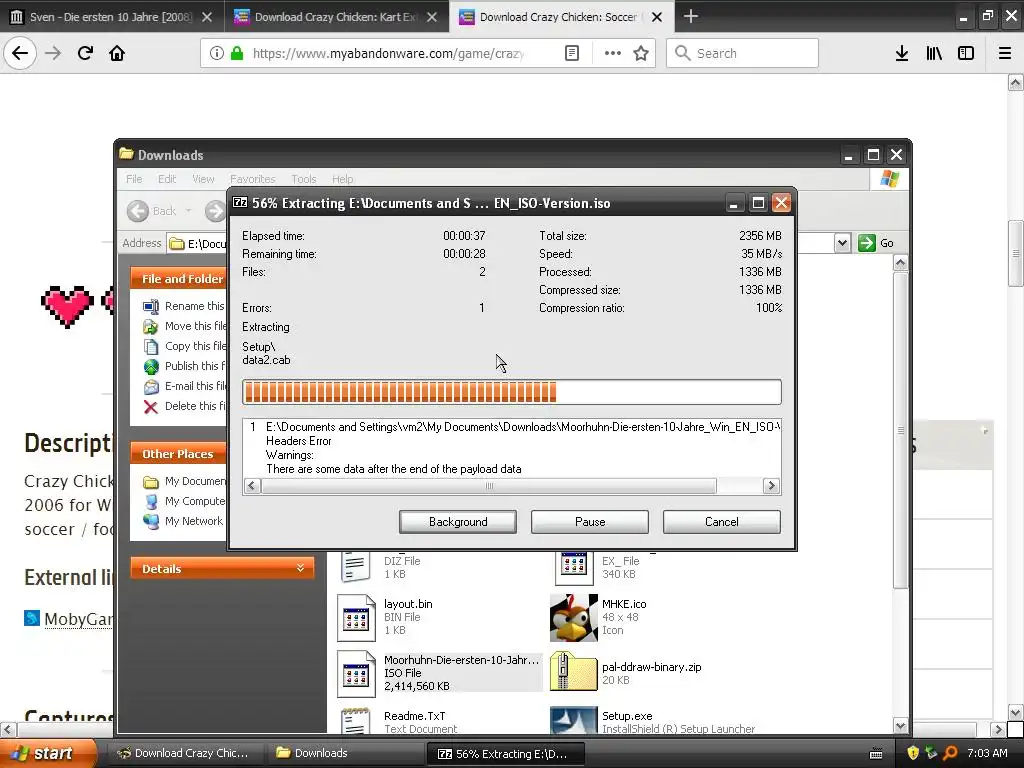Select MHKE.ico chicken icon file

coord(573,617)
